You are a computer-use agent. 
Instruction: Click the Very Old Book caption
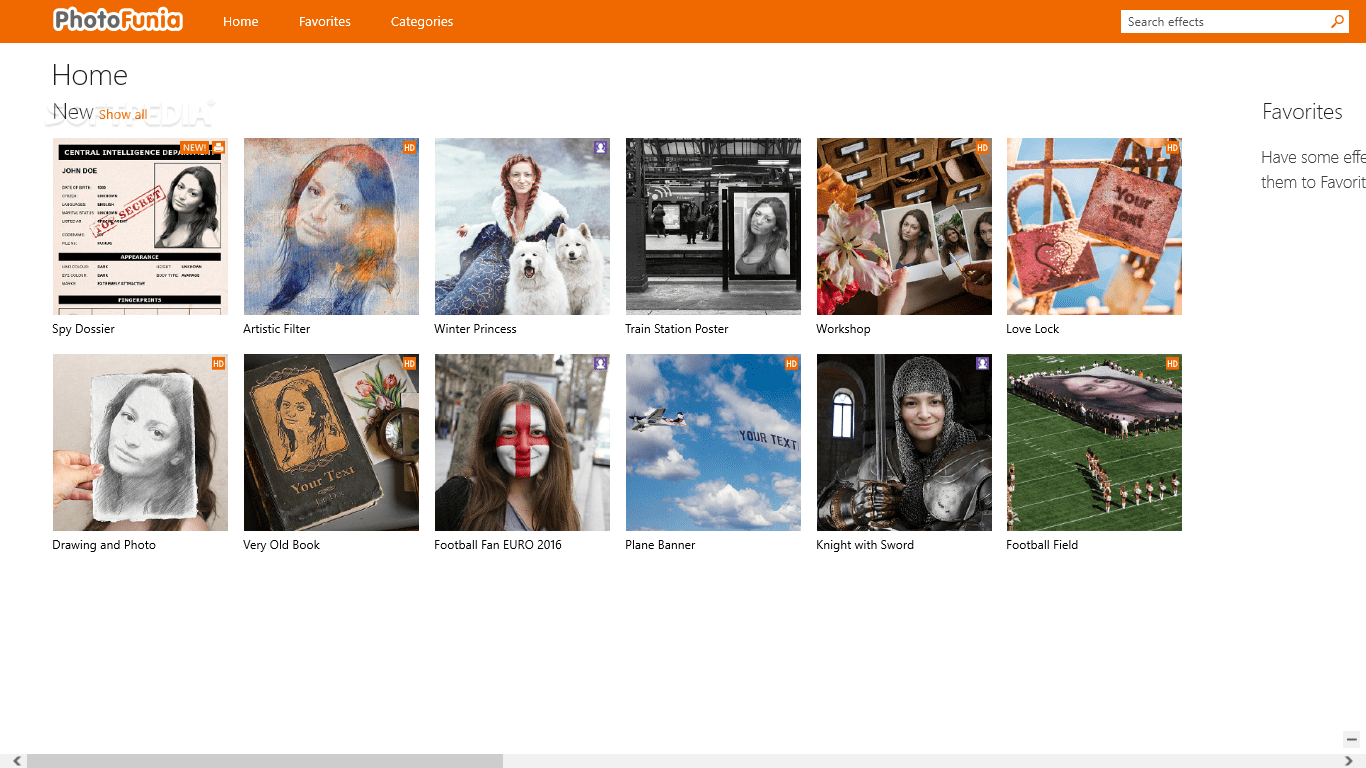click(282, 545)
